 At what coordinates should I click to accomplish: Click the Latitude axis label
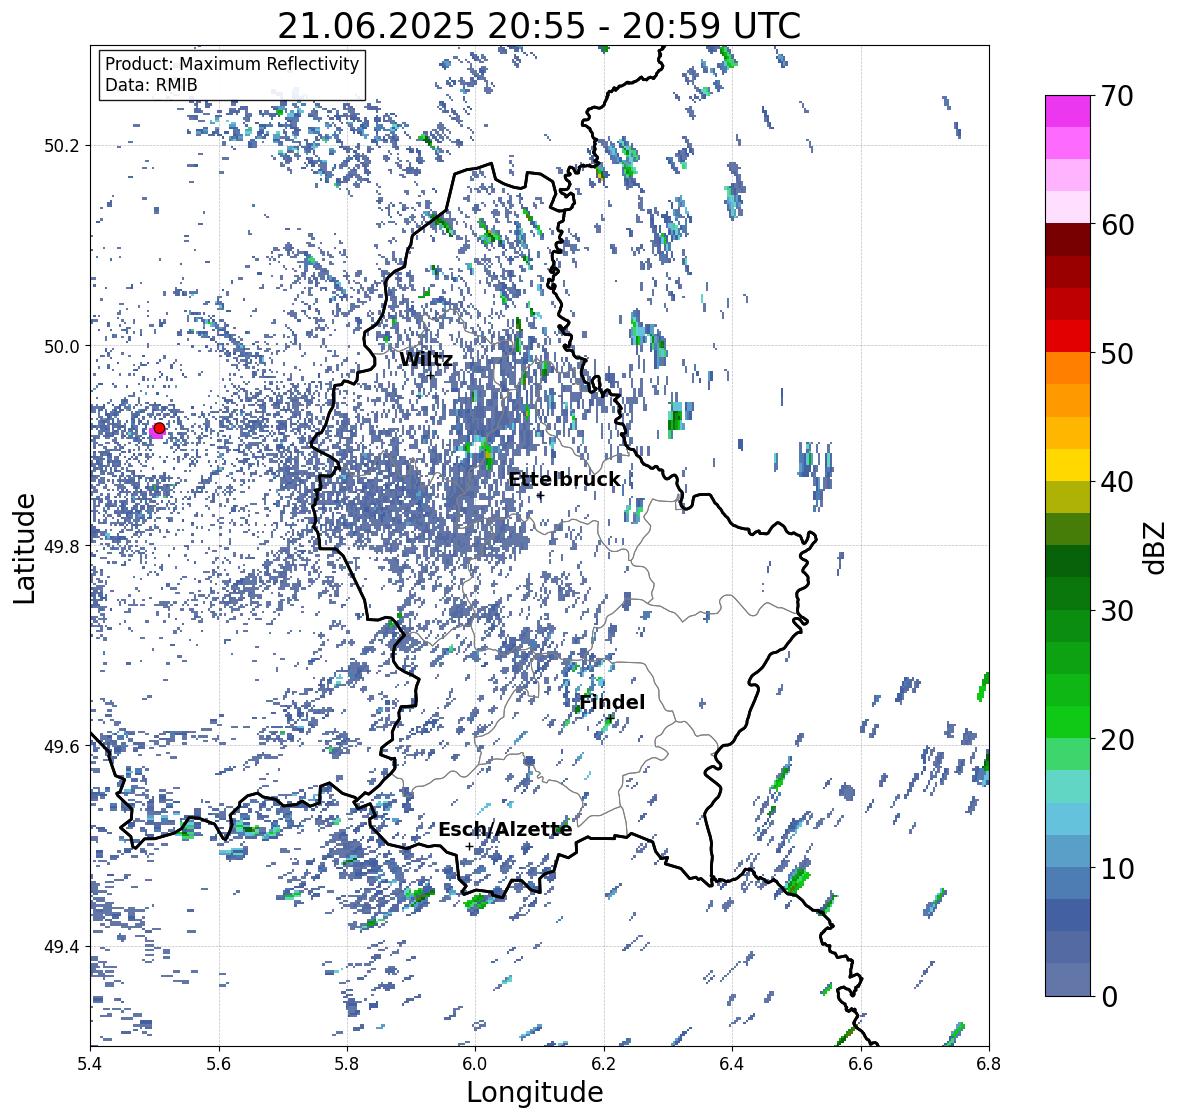(x=25, y=548)
